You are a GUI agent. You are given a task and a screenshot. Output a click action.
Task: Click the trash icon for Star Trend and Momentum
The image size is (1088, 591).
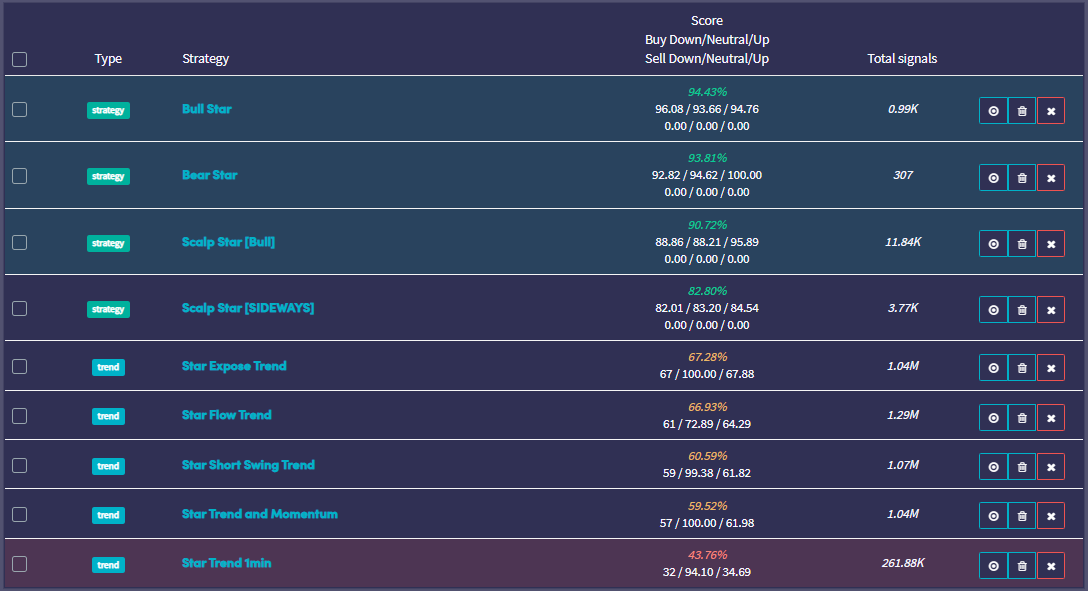click(x=1022, y=515)
